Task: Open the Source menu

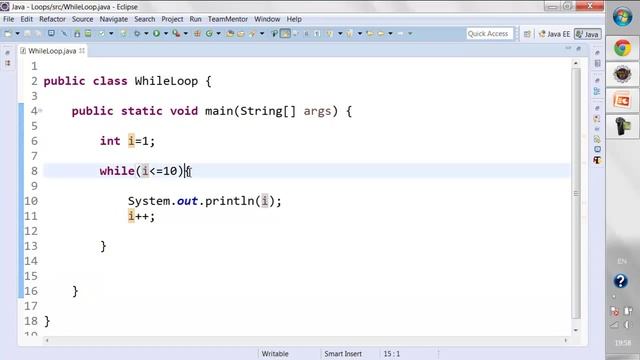Action: point(82,19)
